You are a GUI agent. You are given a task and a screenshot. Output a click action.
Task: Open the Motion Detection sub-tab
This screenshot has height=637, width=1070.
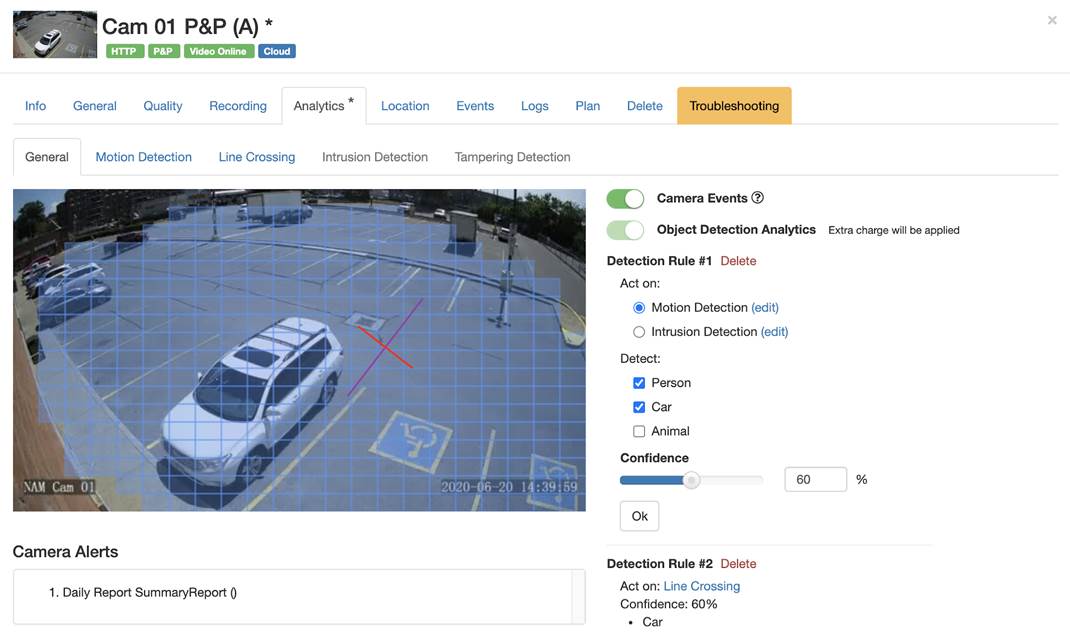(143, 156)
